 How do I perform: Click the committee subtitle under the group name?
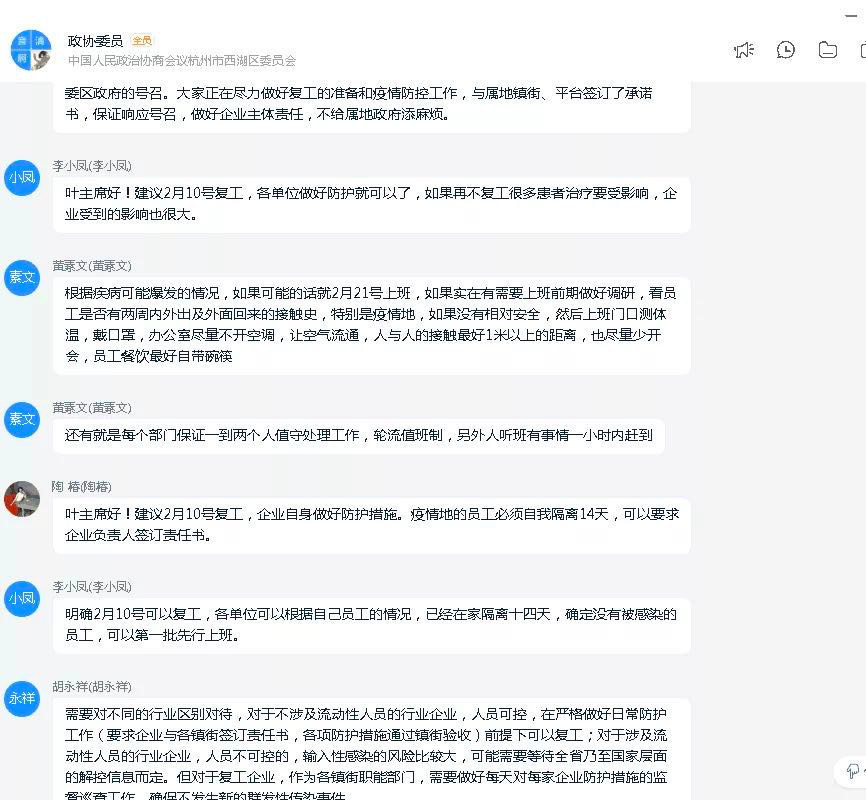182,60
